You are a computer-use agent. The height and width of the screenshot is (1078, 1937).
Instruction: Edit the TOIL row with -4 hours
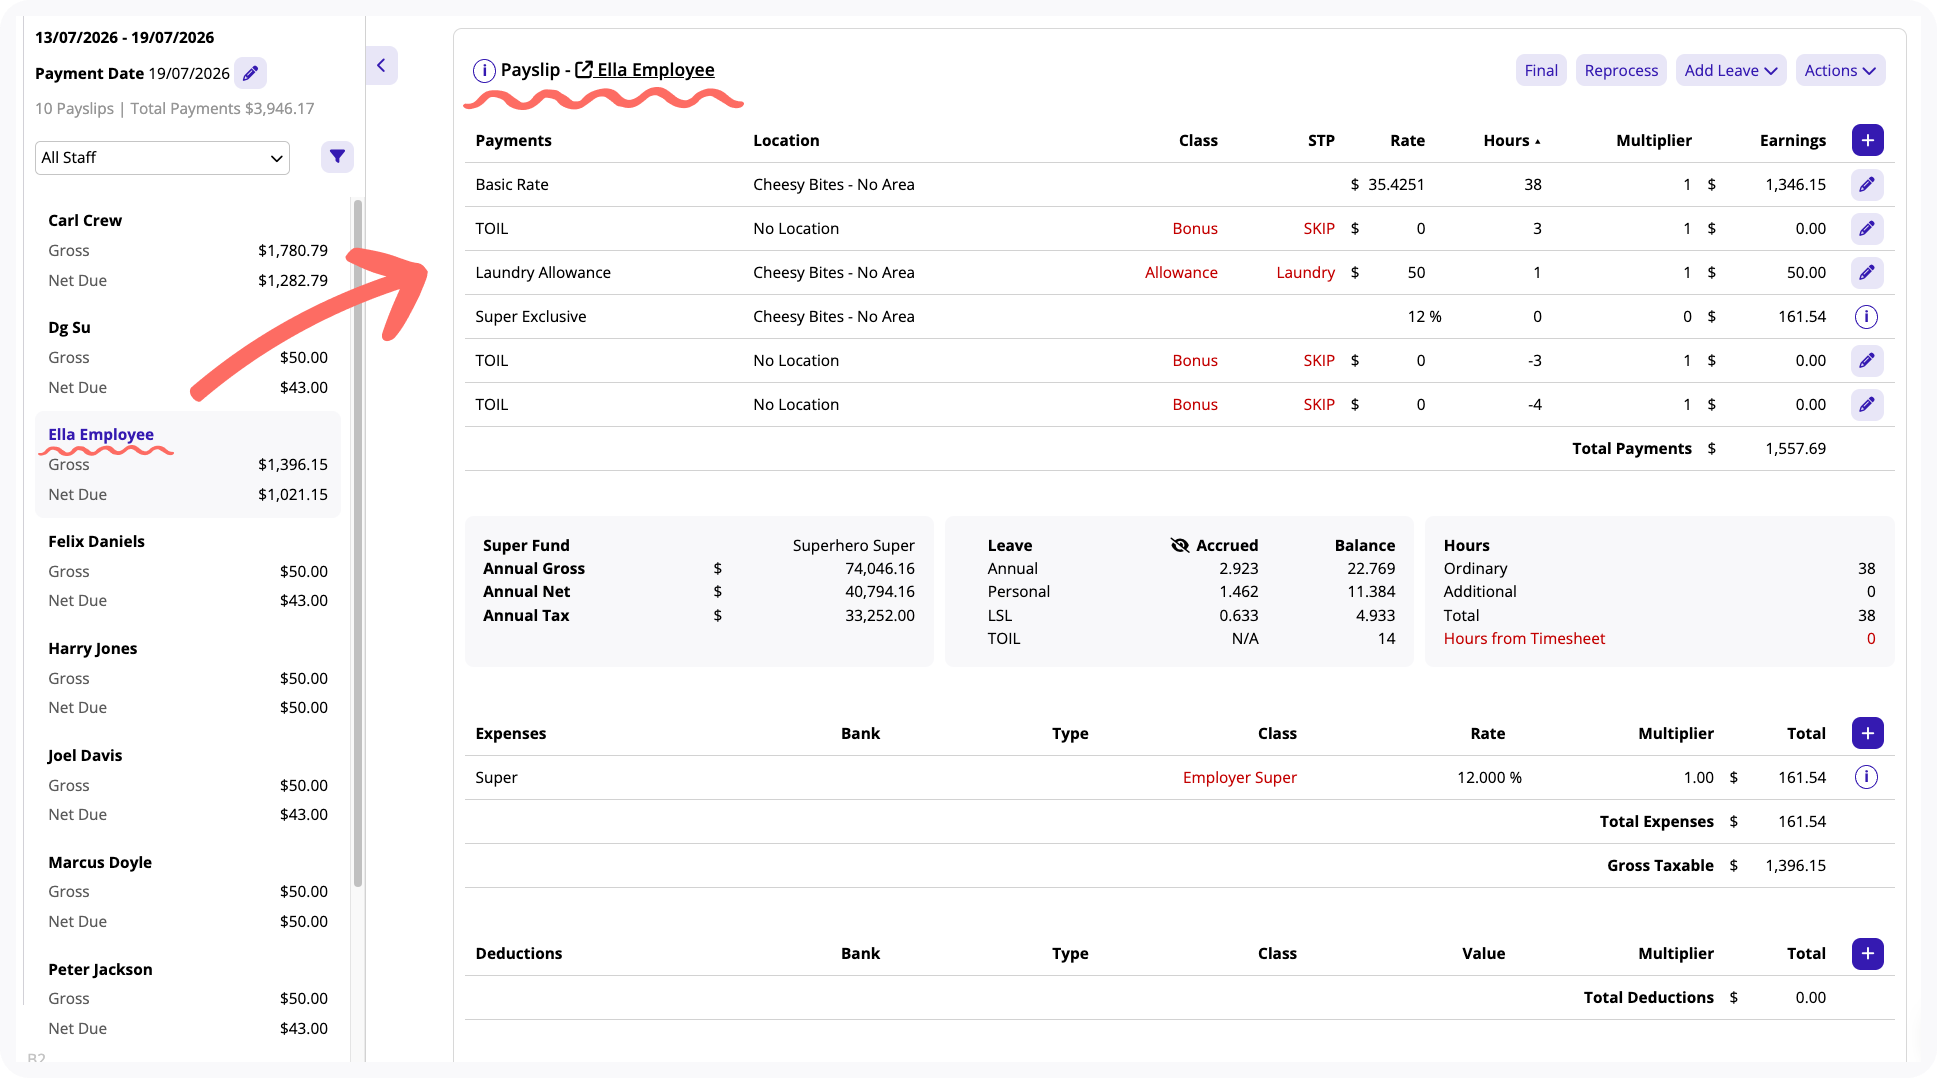[1867, 405]
